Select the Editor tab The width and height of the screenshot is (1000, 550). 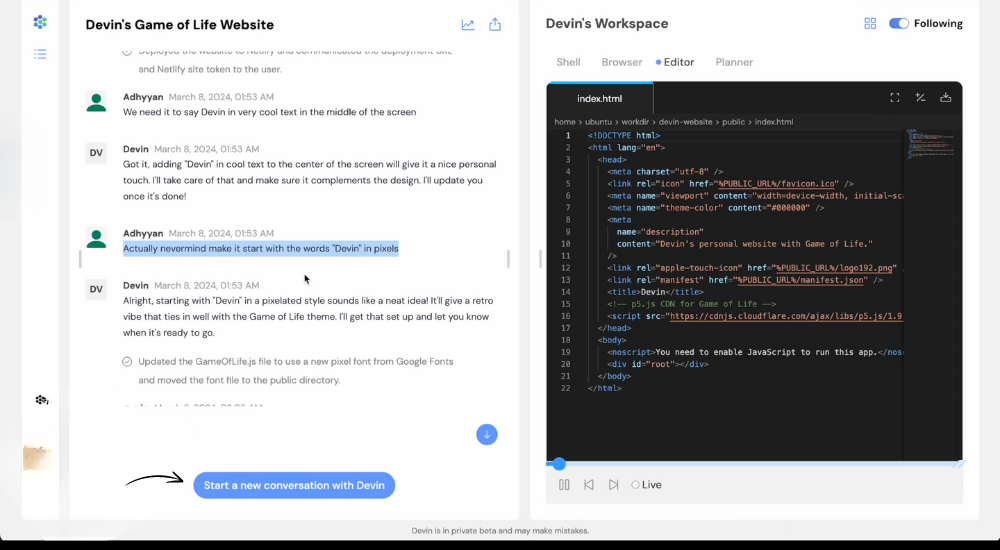tap(679, 62)
